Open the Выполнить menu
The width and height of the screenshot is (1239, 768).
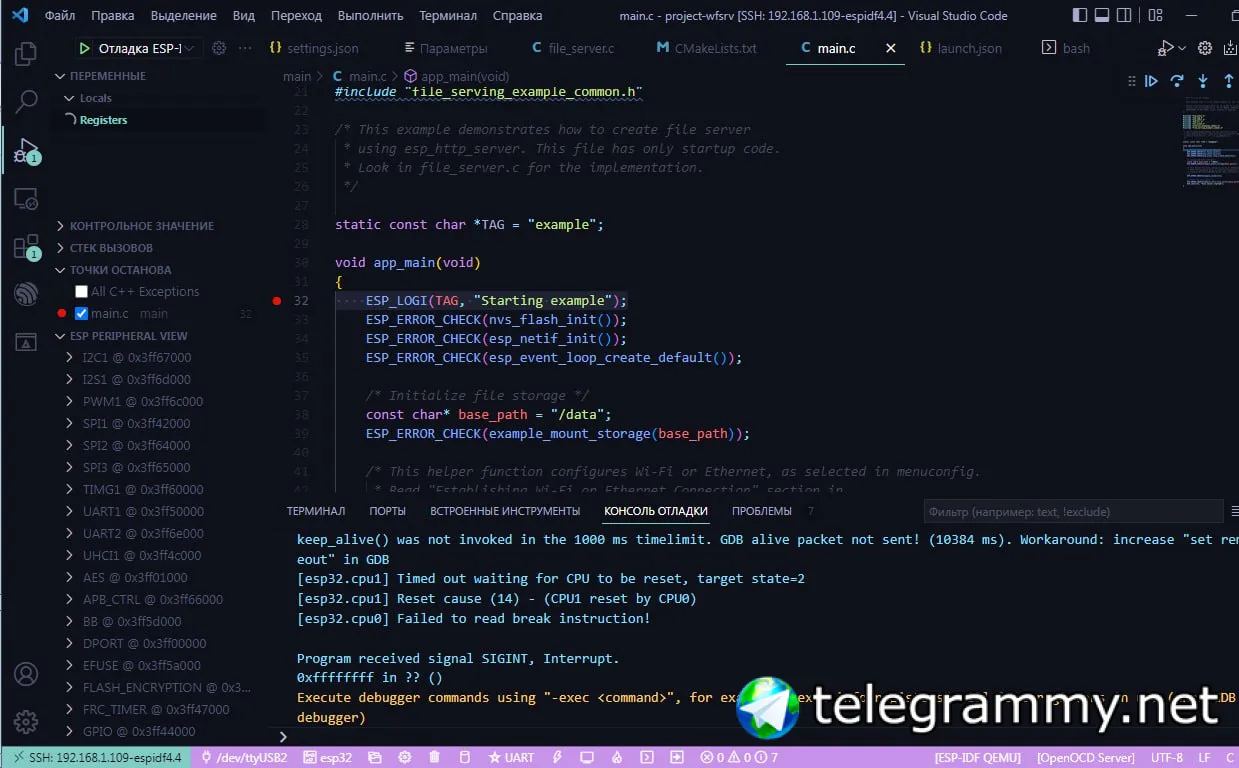point(370,15)
